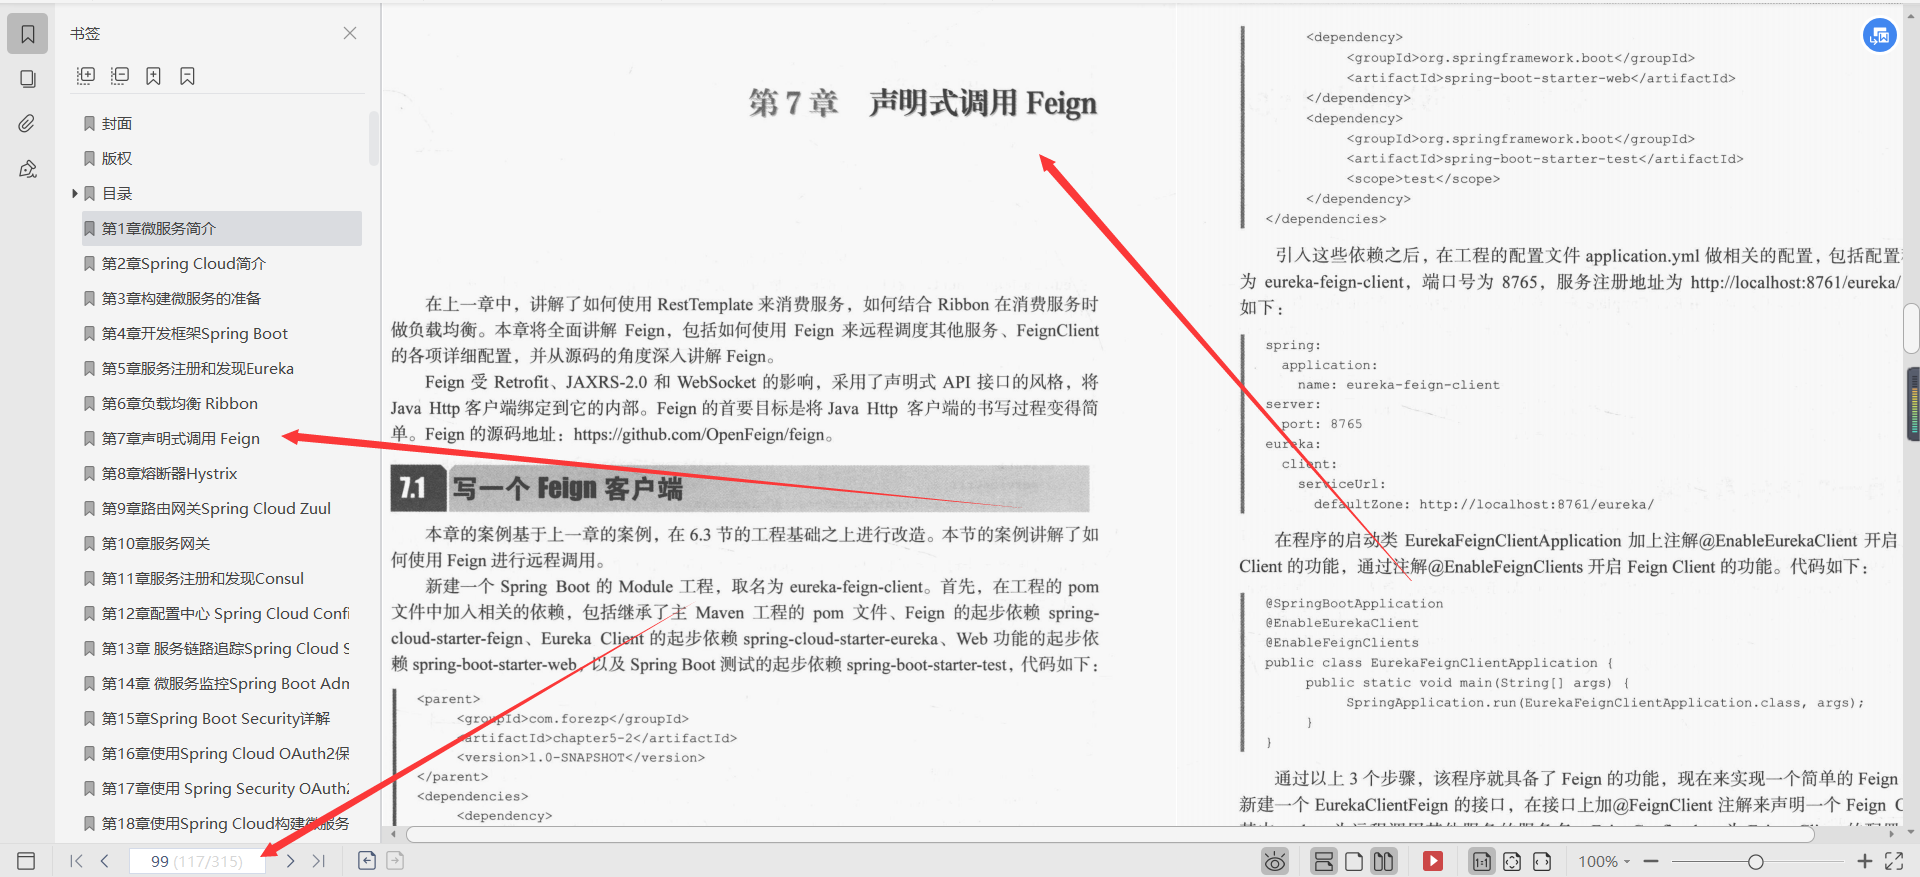Image resolution: width=1920 pixels, height=877 pixels.
Task: Open the 100% zoom dropdown
Action: (1604, 861)
